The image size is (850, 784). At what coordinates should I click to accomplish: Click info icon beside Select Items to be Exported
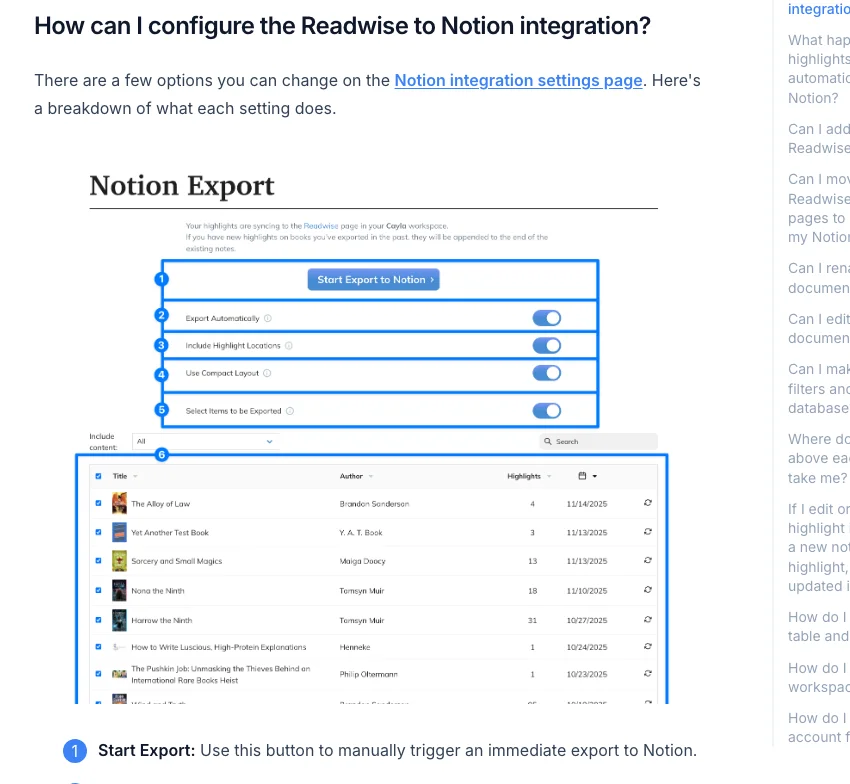(290, 411)
